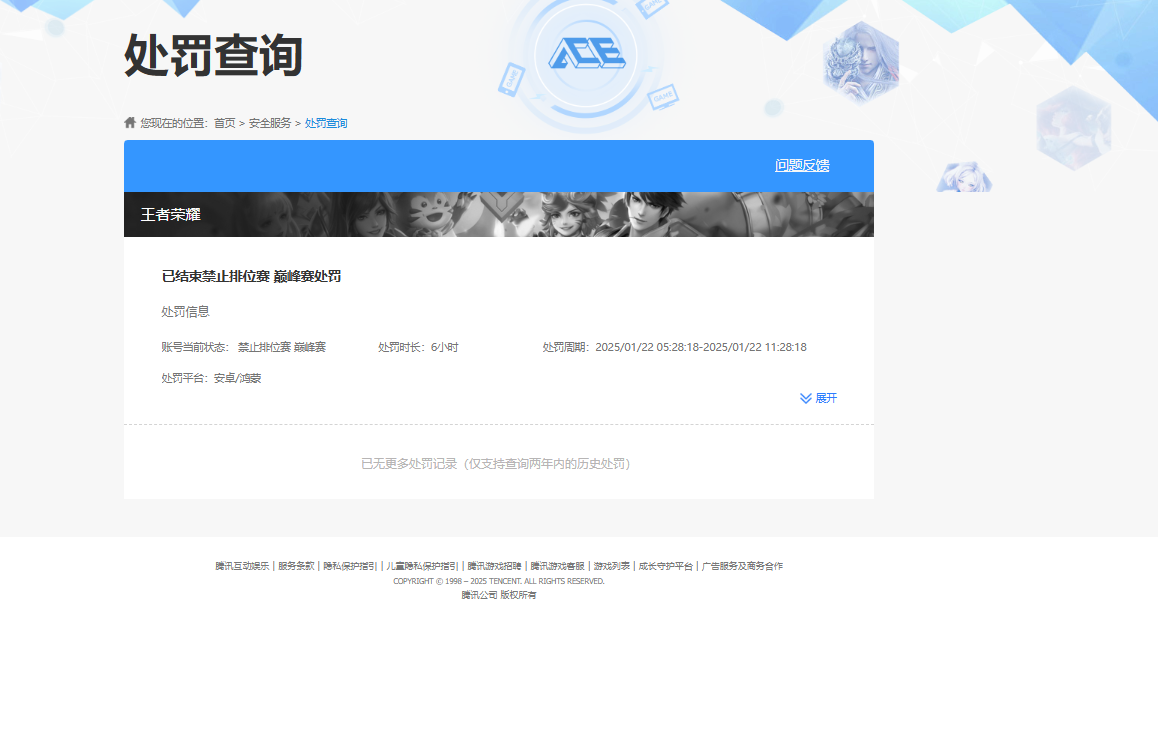Switch to the 处罚查询 breadcrumb tab
Screen dimensions: 1158x735
324,122
